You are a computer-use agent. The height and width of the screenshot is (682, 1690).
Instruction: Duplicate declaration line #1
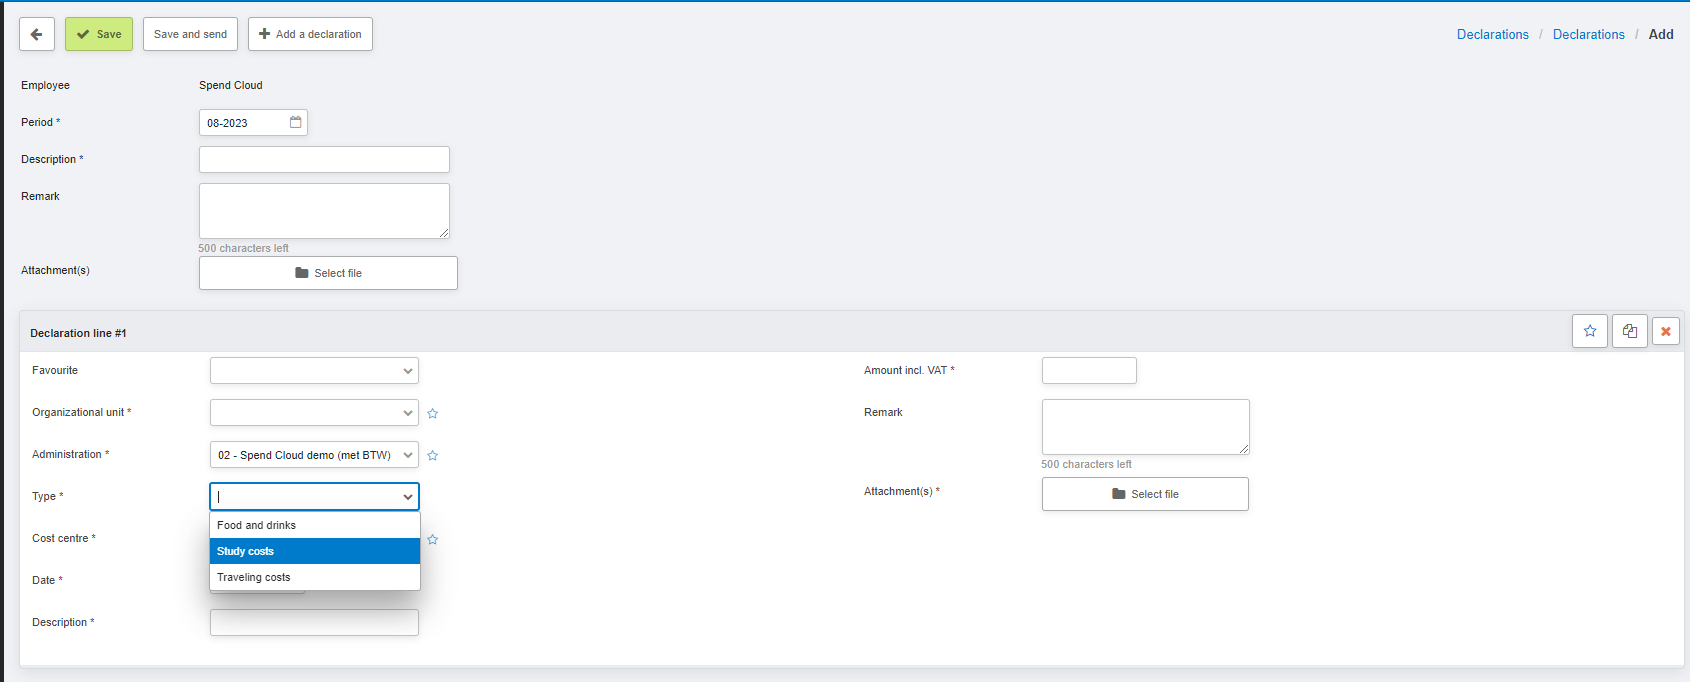1630,331
